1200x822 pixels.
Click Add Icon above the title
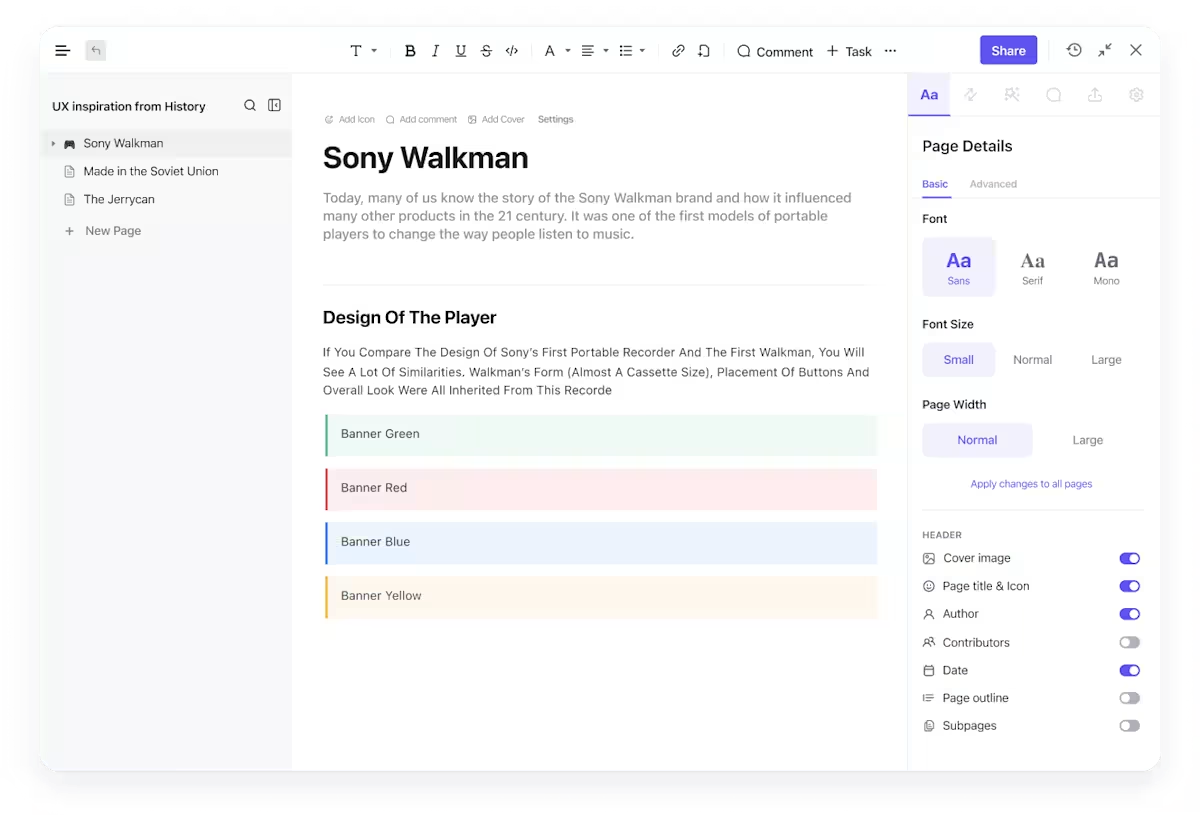(x=350, y=119)
